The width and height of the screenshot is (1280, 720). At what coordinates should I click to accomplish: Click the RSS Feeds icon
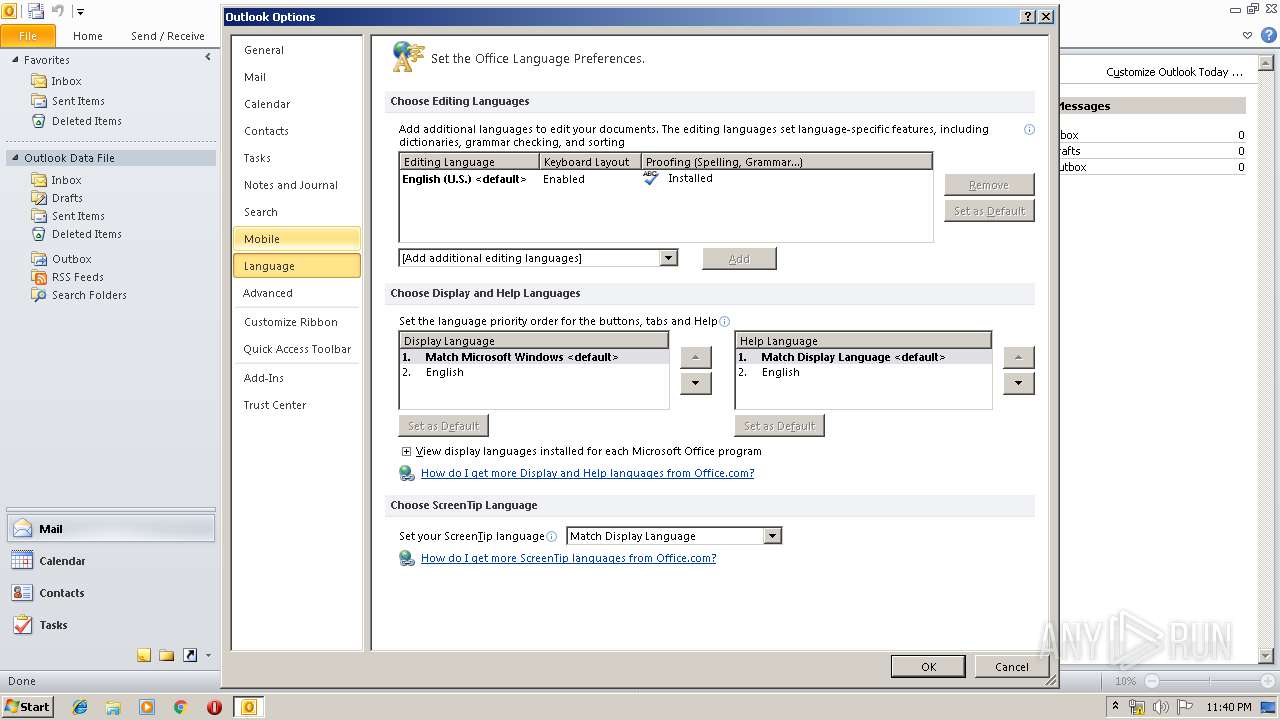[x=39, y=277]
